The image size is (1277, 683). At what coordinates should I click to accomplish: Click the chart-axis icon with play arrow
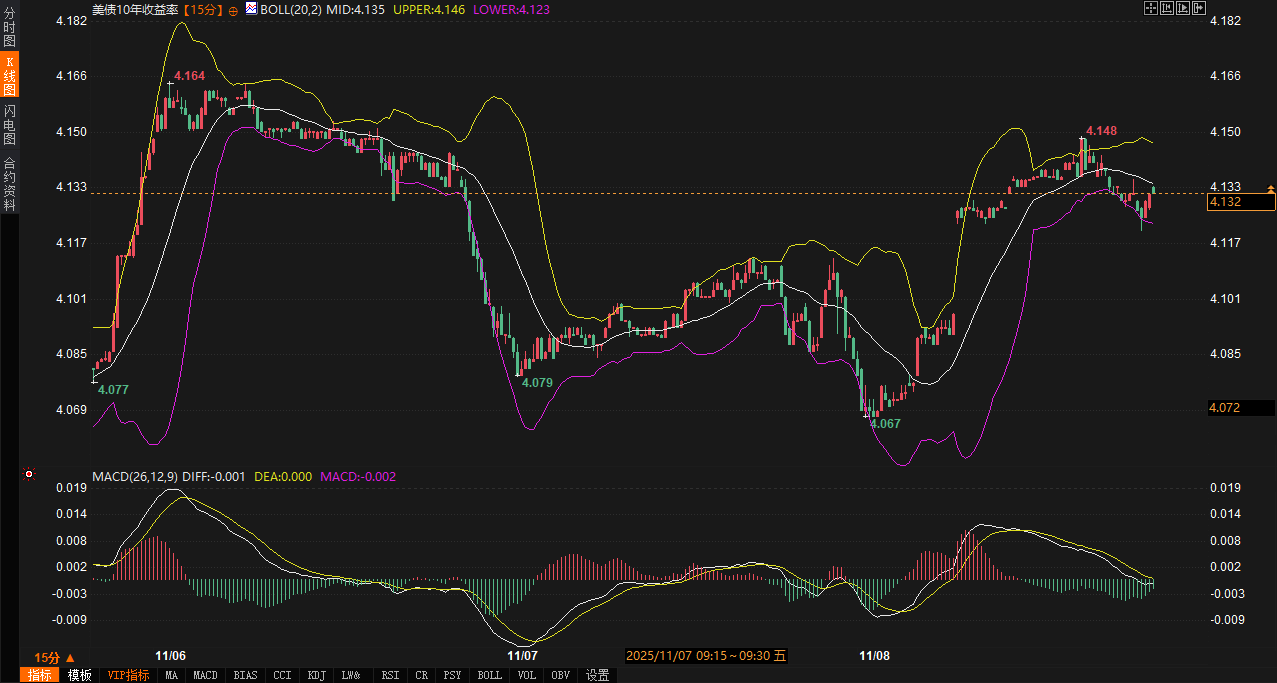pyautogui.click(x=1182, y=8)
